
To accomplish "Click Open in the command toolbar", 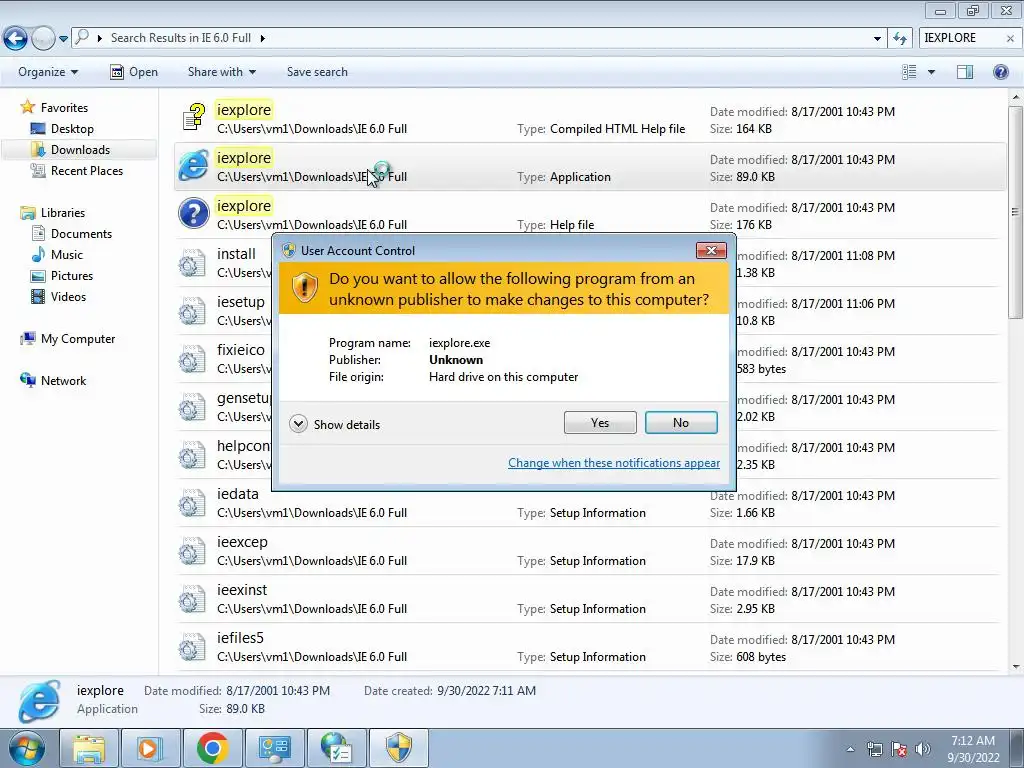I will click(x=134, y=72).
